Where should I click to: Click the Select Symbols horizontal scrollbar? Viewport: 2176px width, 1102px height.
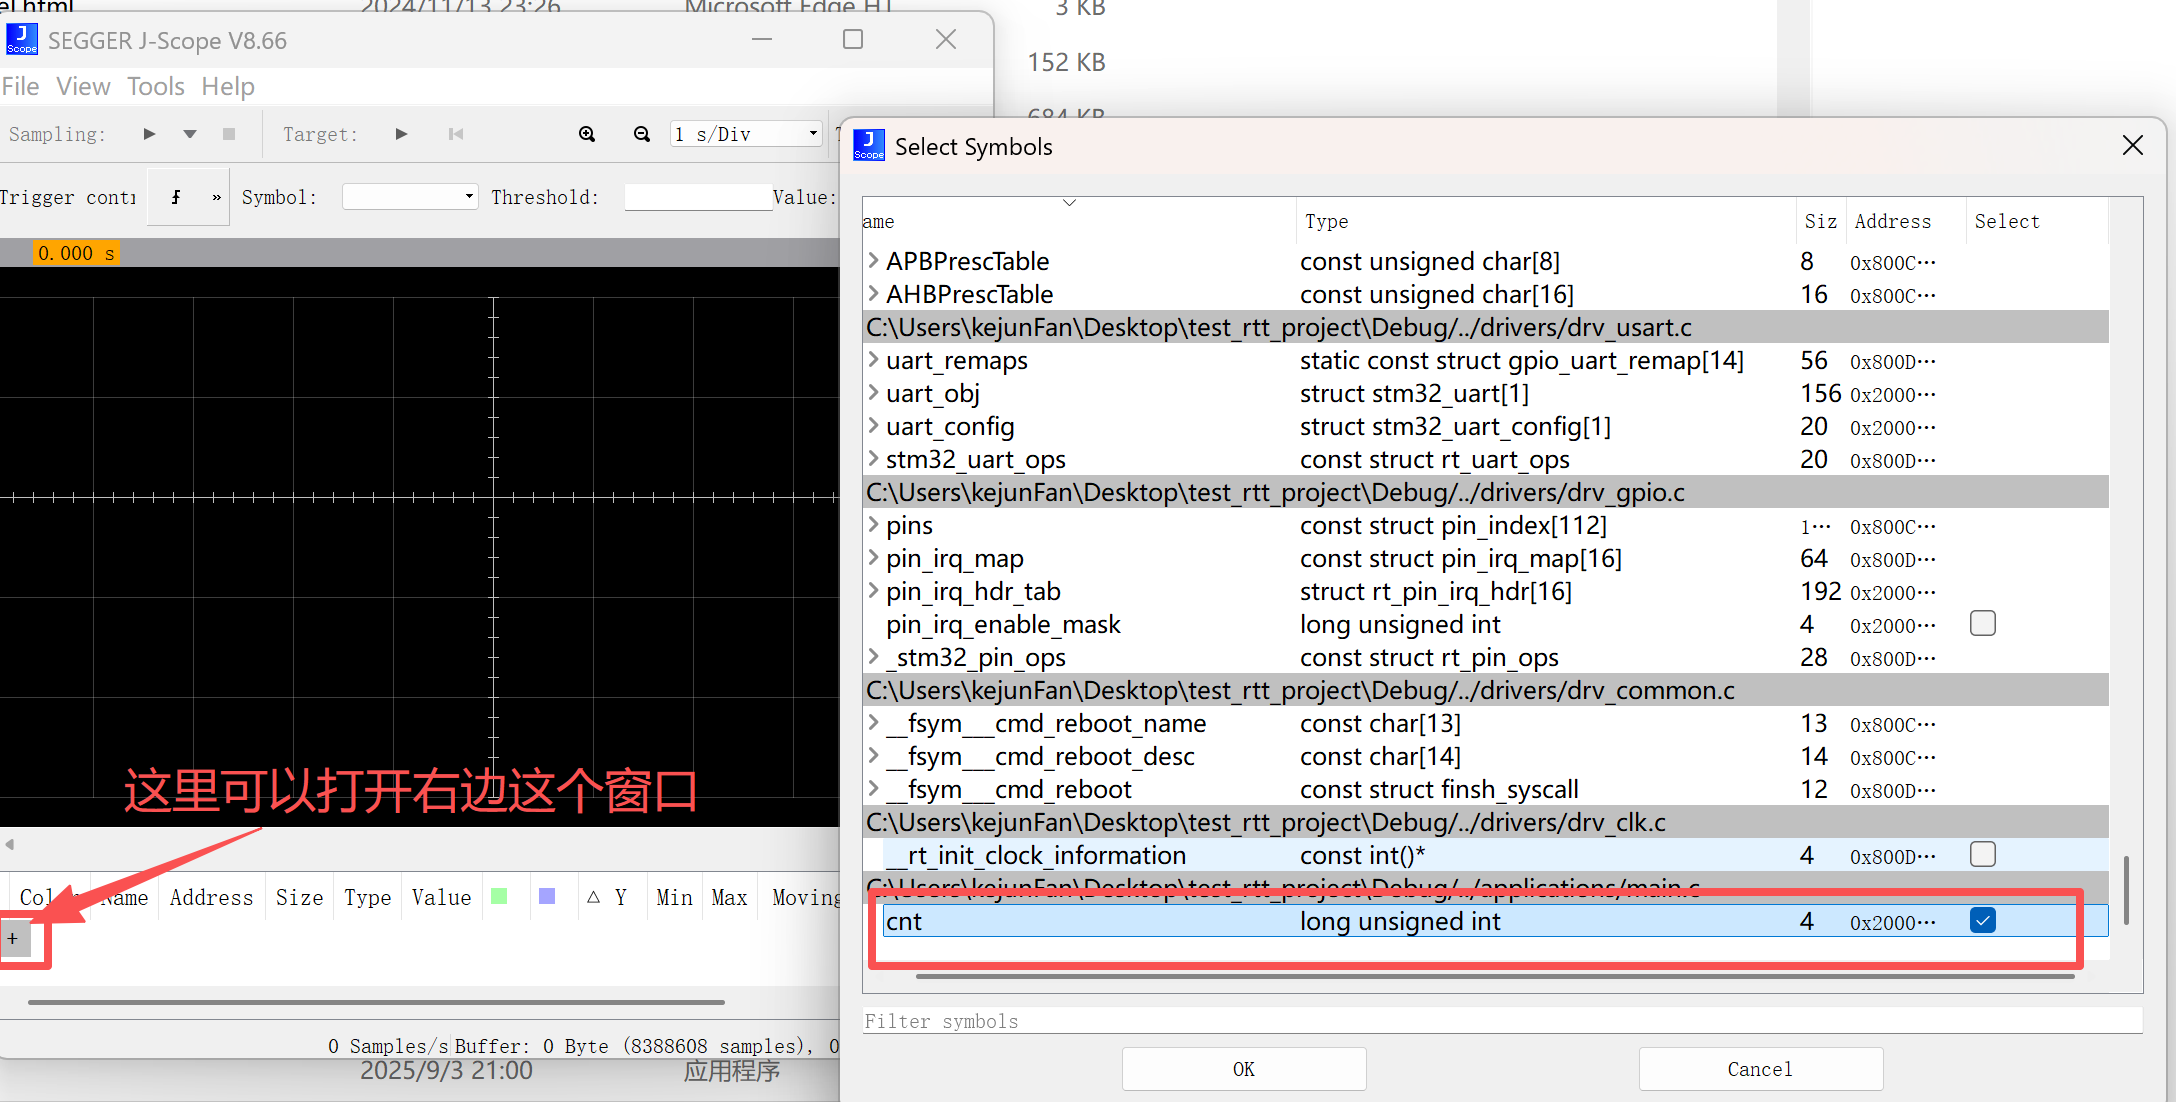pyautogui.click(x=1496, y=977)
